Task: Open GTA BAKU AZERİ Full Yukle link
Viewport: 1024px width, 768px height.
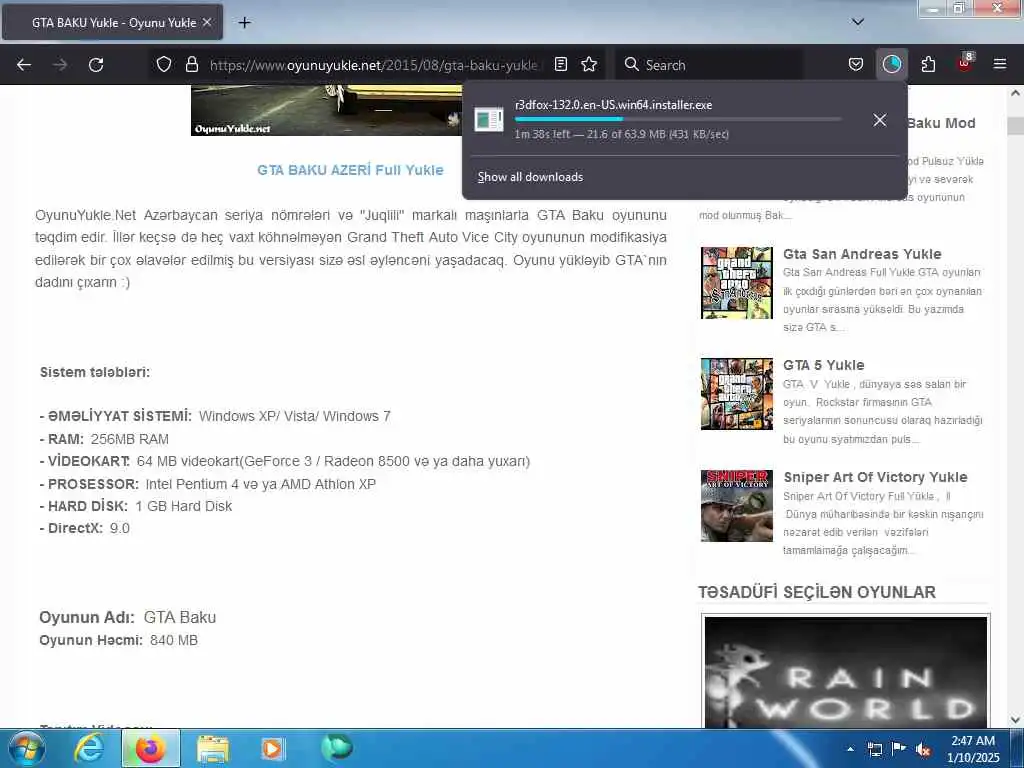Action: 350,170
